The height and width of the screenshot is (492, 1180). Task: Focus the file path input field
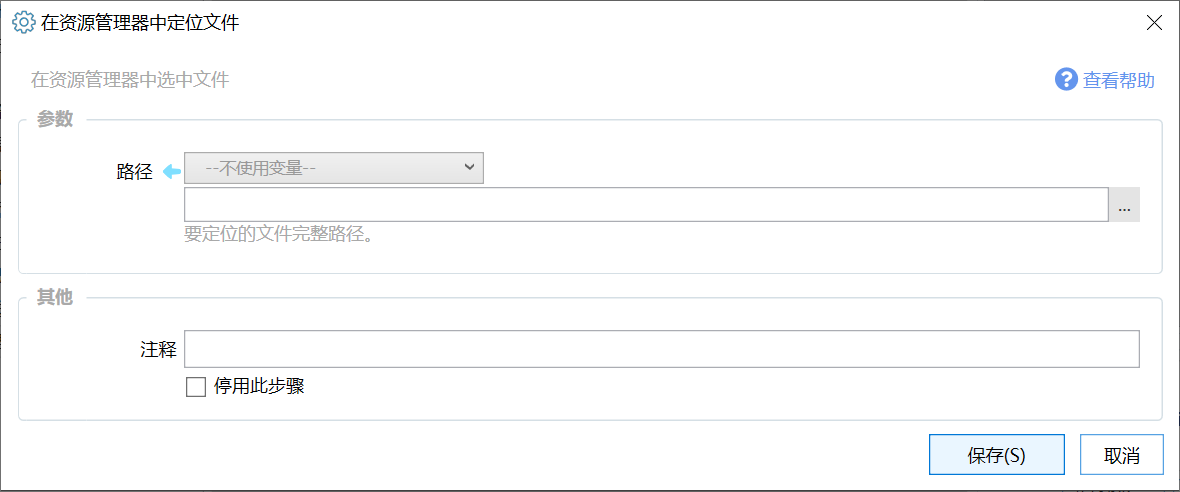[x=645, y=204]
